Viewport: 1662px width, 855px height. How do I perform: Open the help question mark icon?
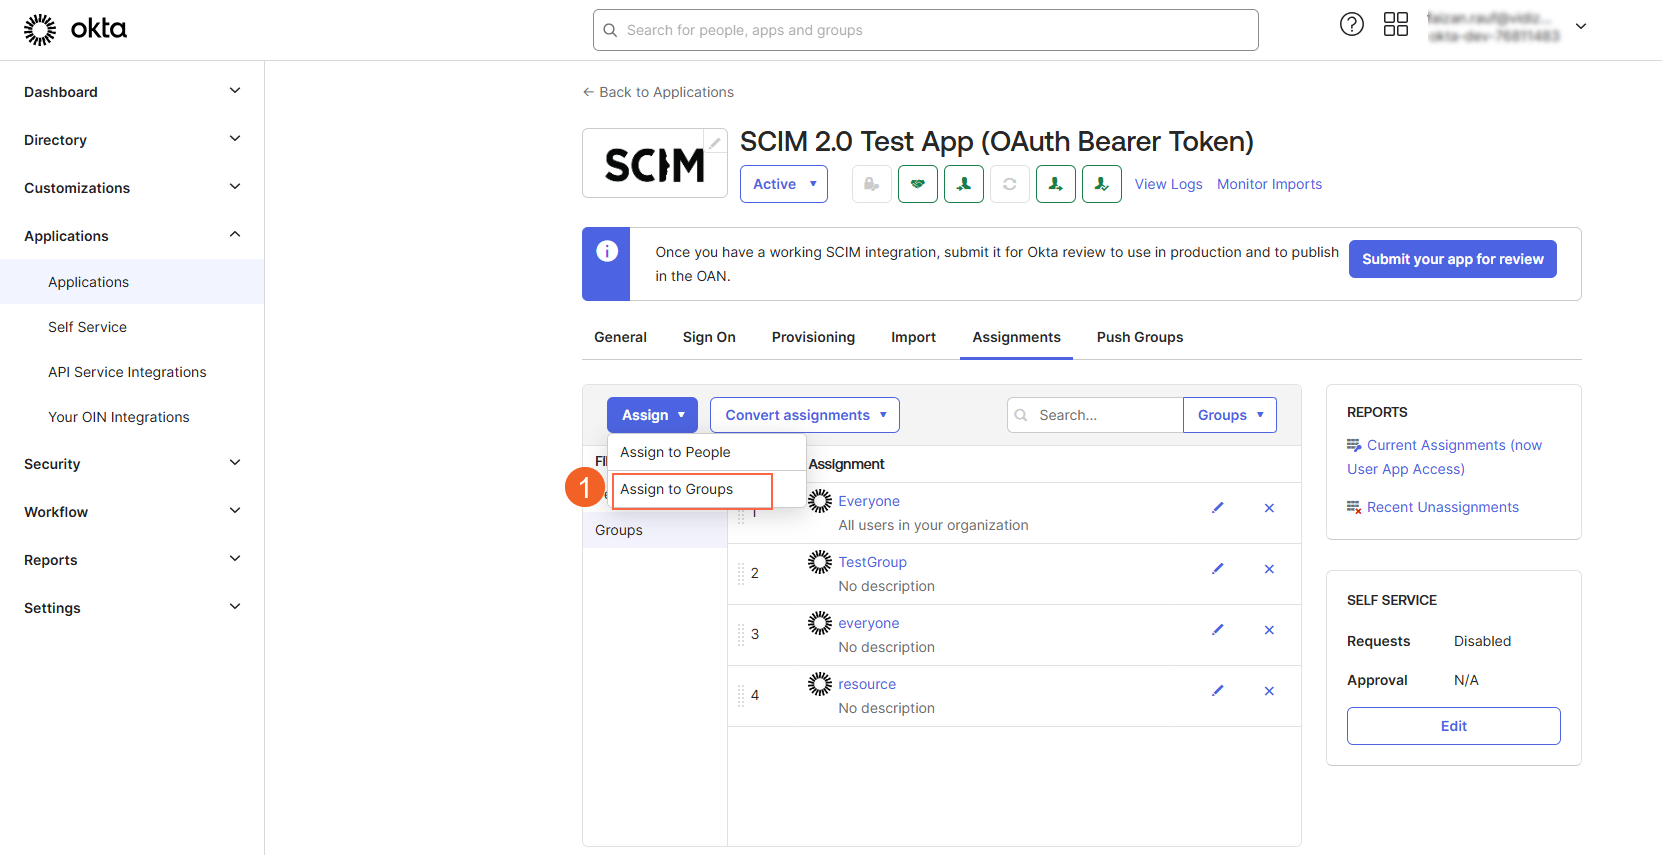[1351, 25]
